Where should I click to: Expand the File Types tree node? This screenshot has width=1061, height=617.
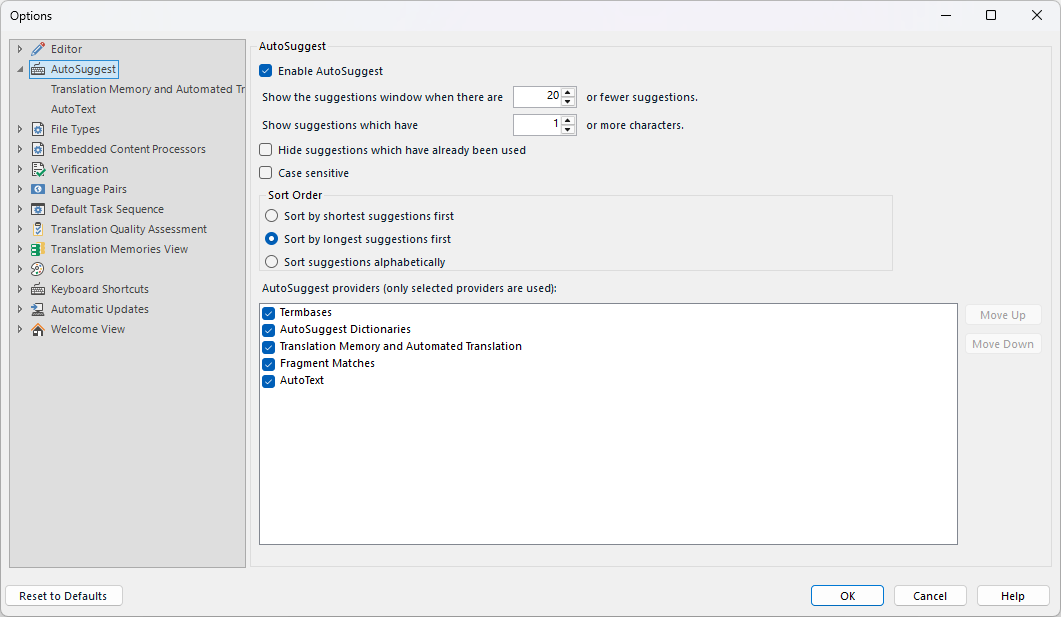(19, 128)
